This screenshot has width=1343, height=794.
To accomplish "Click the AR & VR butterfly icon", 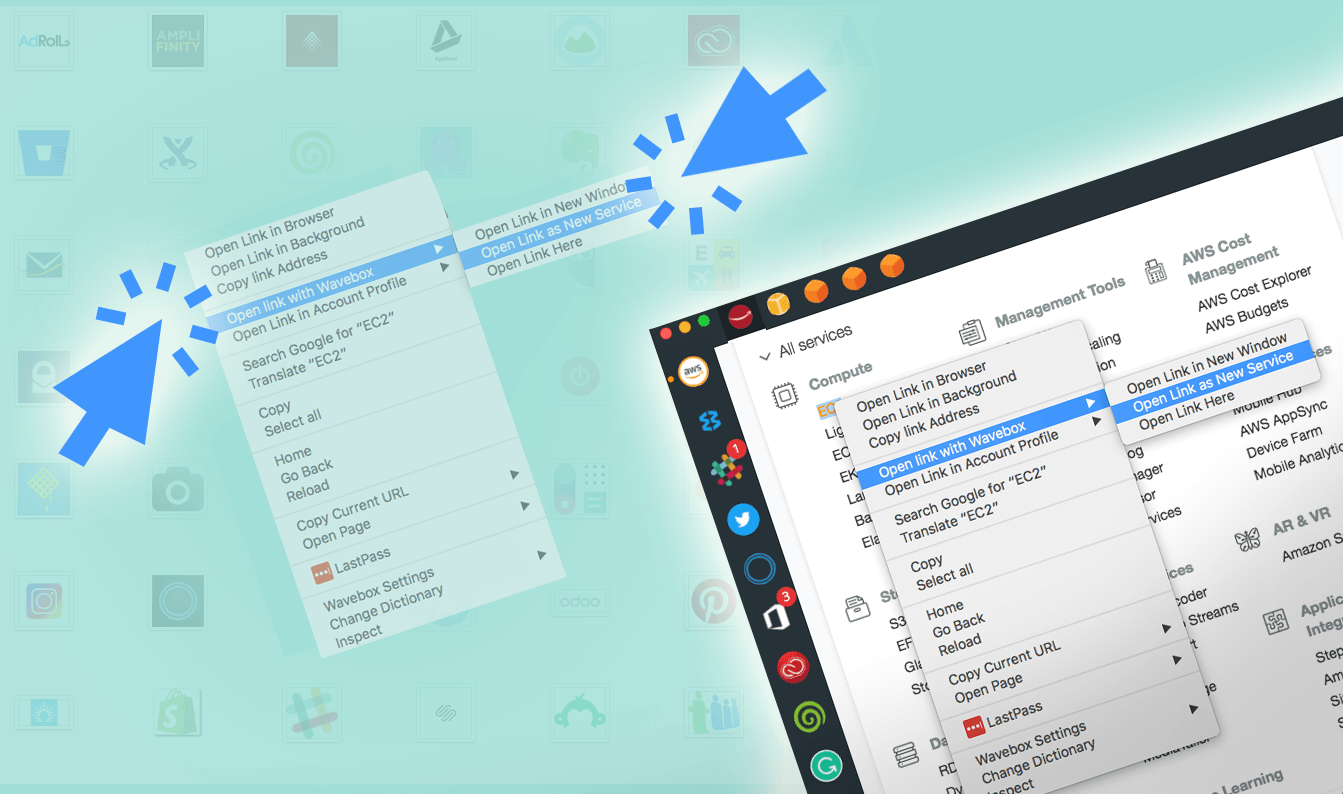I will point(1247,540).
